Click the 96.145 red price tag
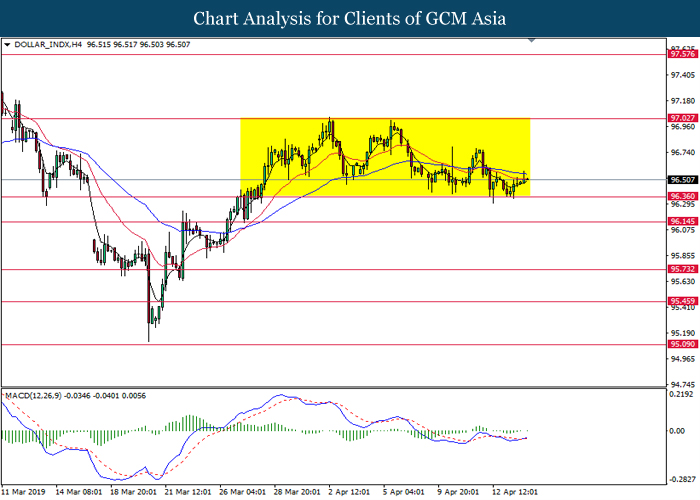 click(682, 221)
